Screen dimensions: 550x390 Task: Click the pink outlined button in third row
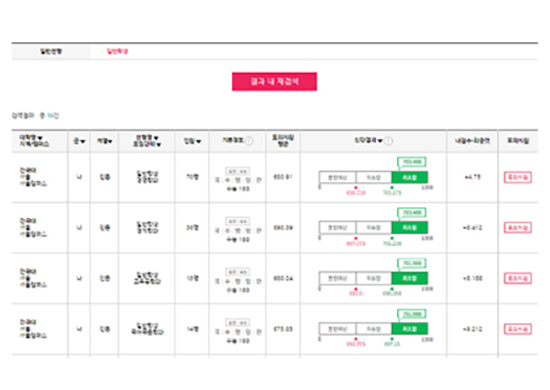(x=518, y=278)
